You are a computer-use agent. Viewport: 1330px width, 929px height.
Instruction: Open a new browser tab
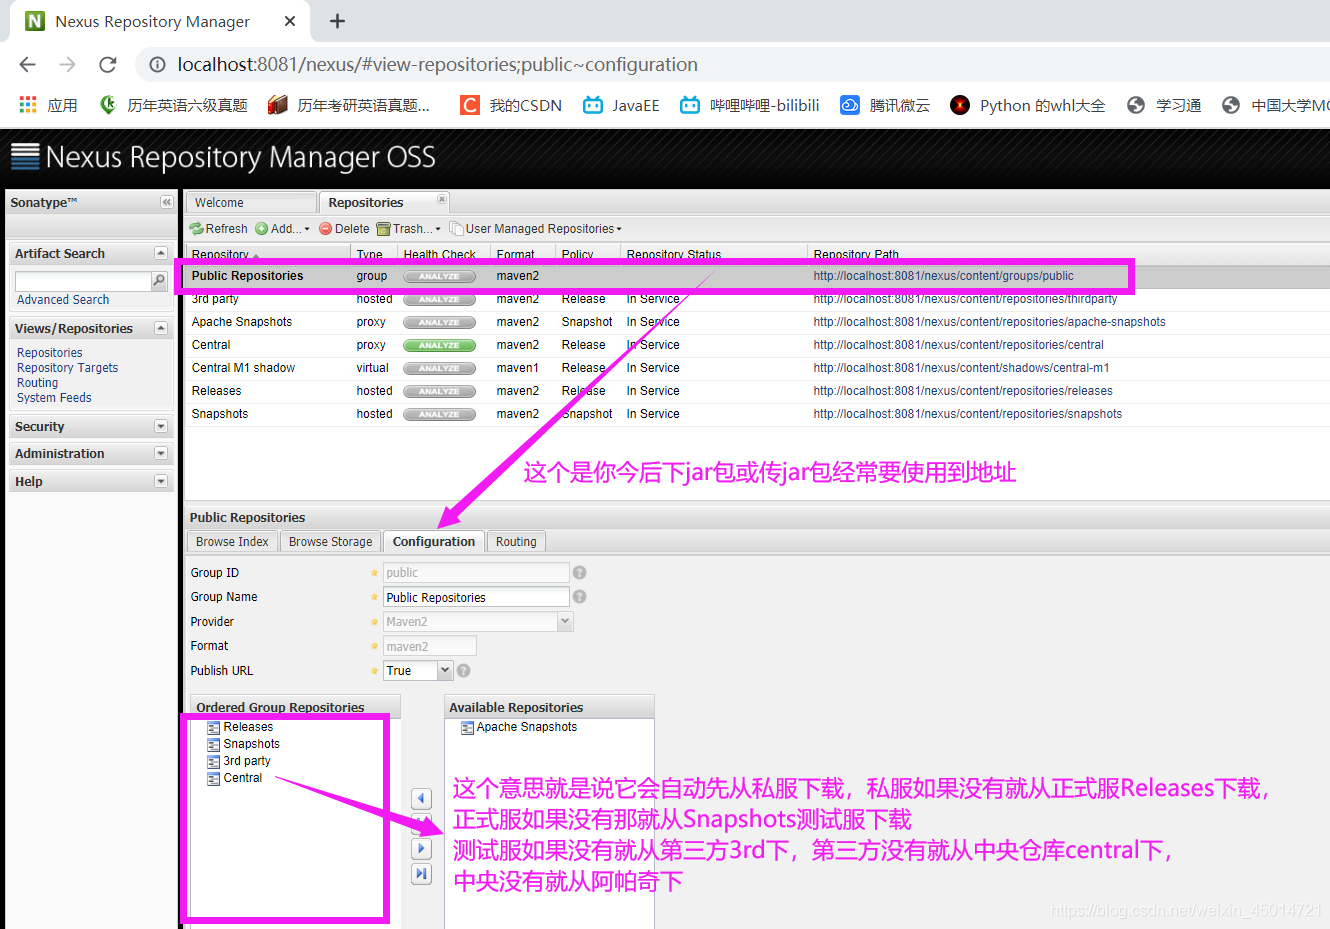point(337,21)
